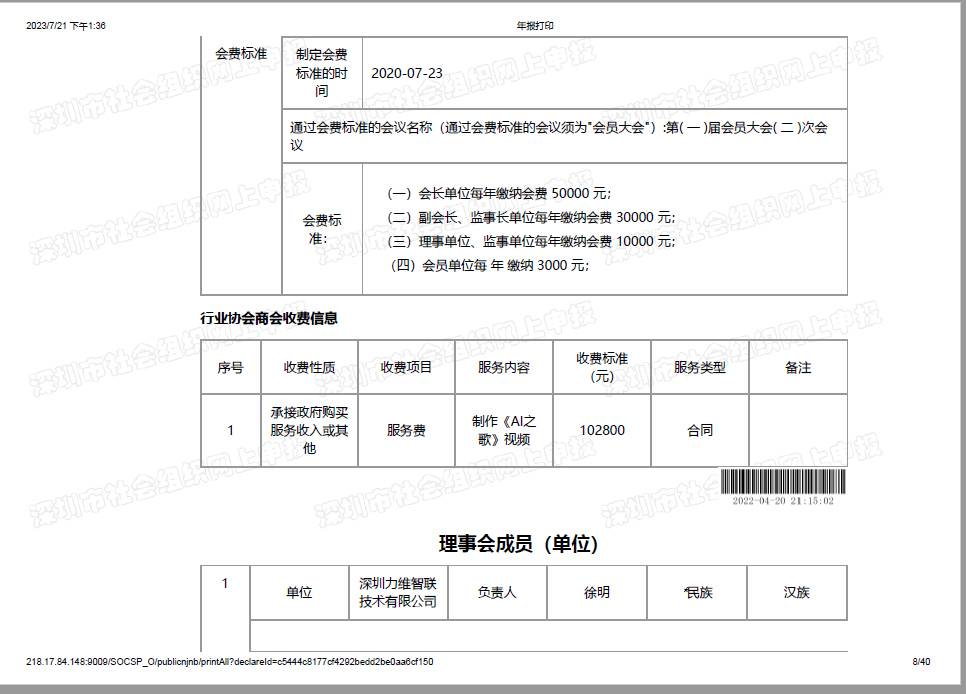Click the "收费项目" column header
Image resolution: width=966 pixels, height=694 pixels.
(x=406, y=367)
